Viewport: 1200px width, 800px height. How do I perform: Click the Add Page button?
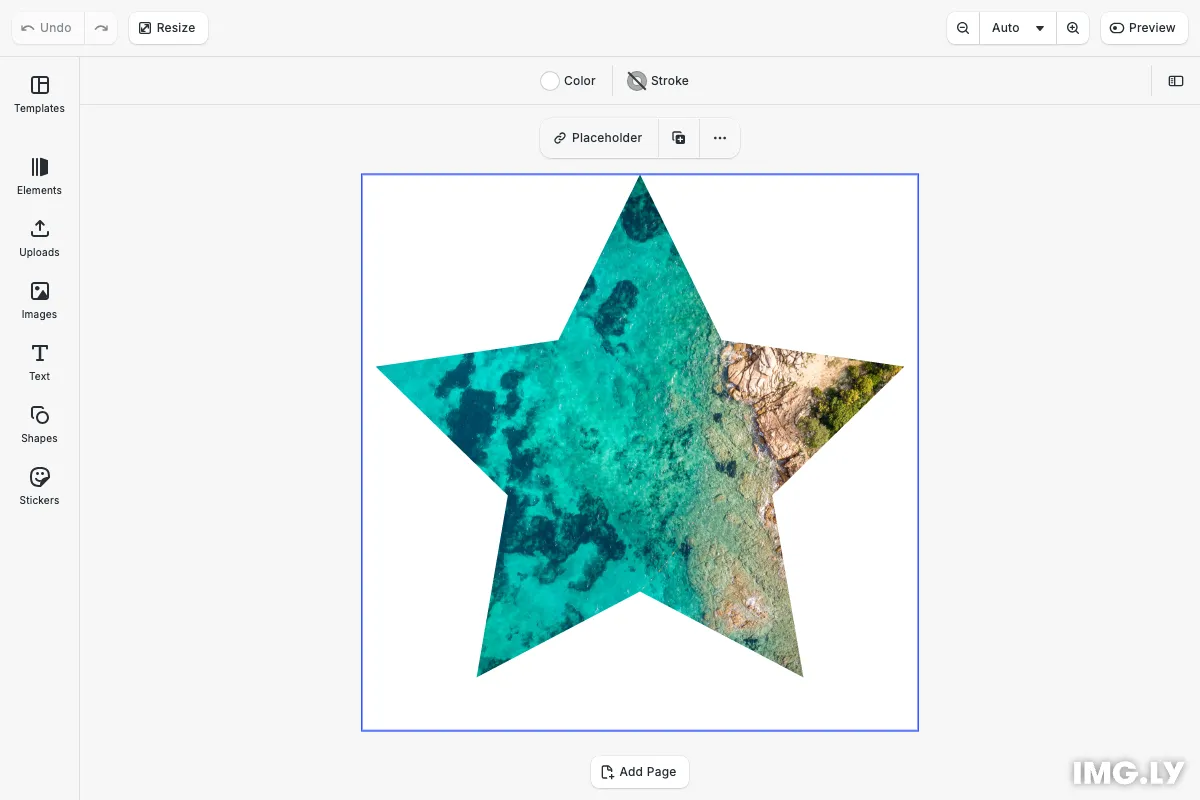click(x=640, y=772)
